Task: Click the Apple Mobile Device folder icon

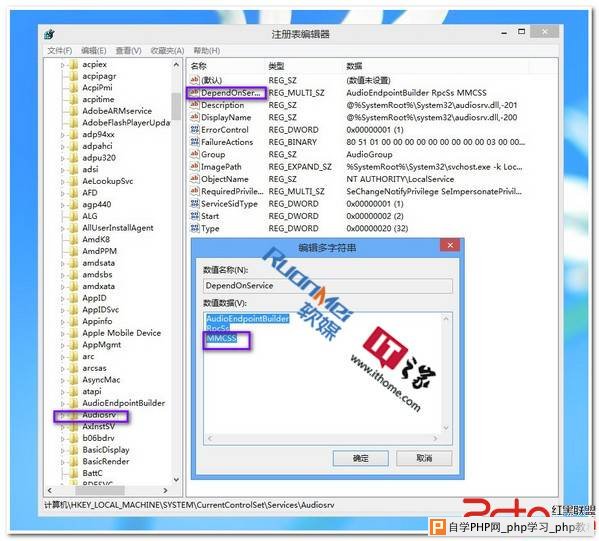Action: coord(73,333)
